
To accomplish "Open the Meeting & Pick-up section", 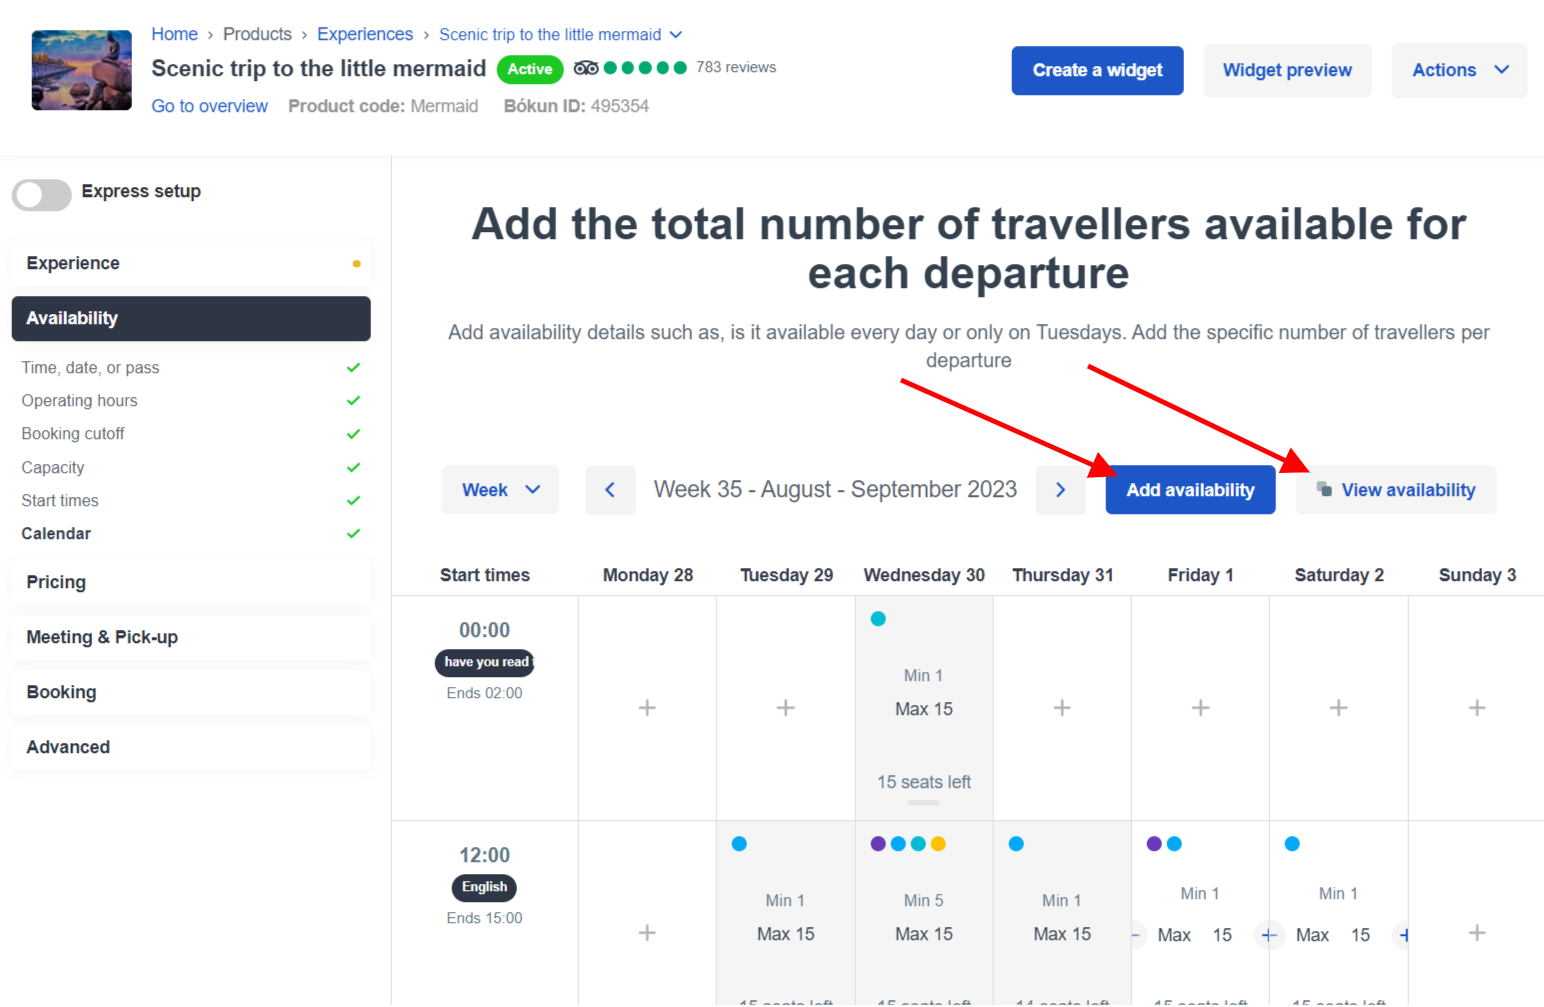I will pos(191,637).
